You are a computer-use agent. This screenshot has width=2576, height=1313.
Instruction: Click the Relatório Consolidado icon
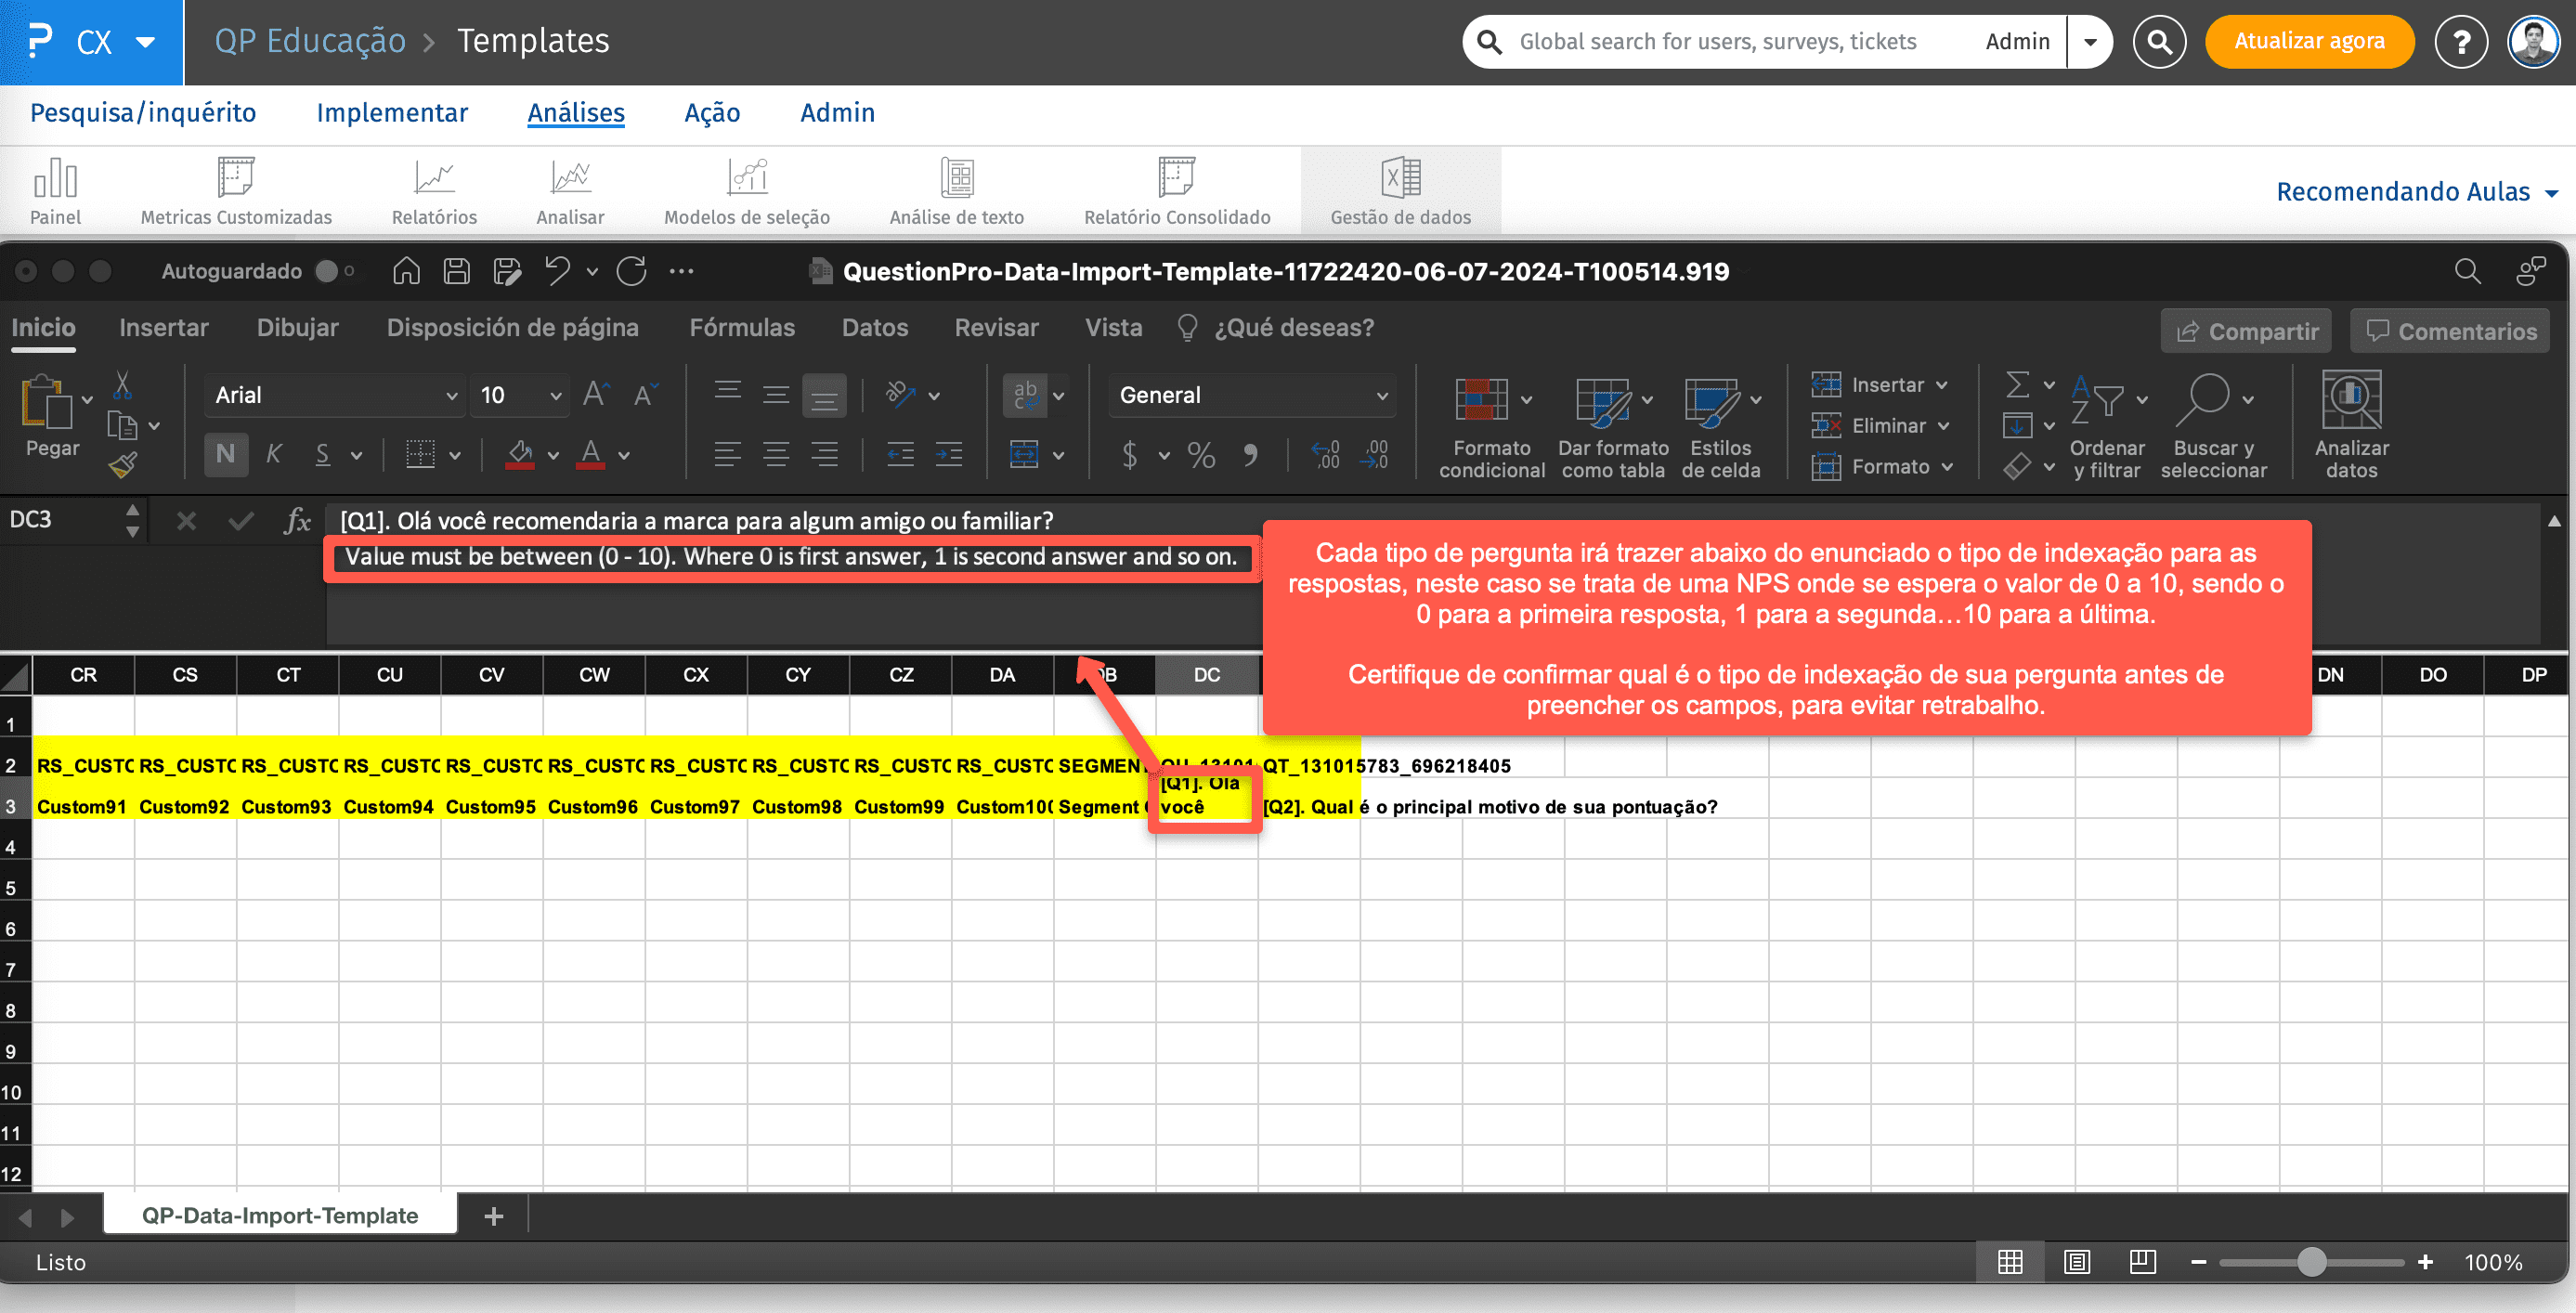pyautogui.click(x=1176, y=178)
